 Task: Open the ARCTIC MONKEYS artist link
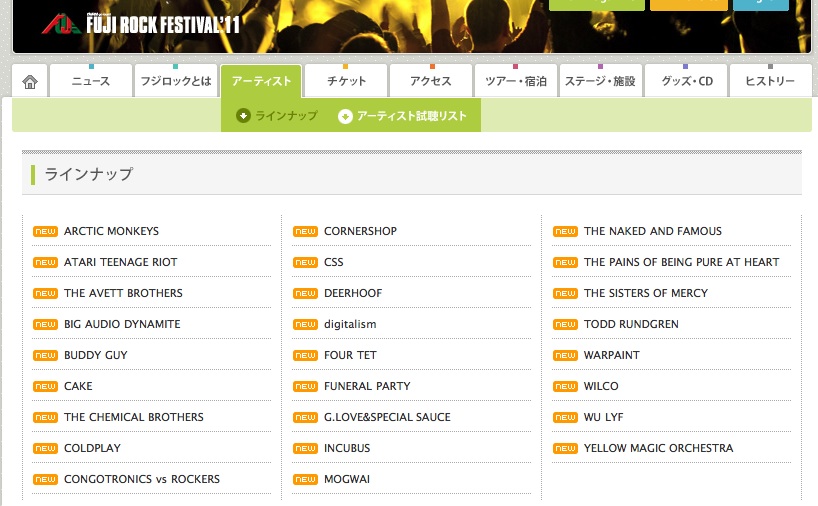pos(111,231)
